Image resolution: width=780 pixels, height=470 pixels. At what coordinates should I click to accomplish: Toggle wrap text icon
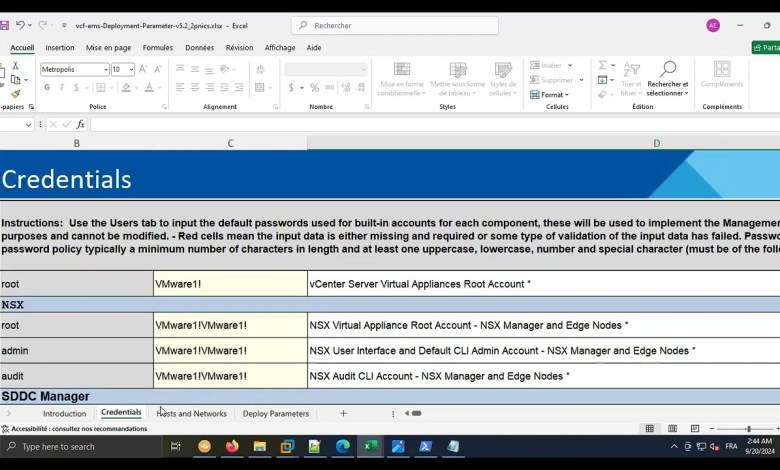[x=260, y=69]
